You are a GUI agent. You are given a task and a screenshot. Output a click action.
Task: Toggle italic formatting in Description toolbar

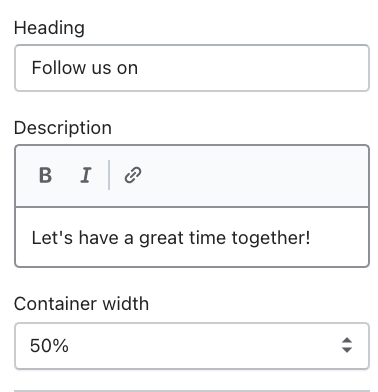86,175
